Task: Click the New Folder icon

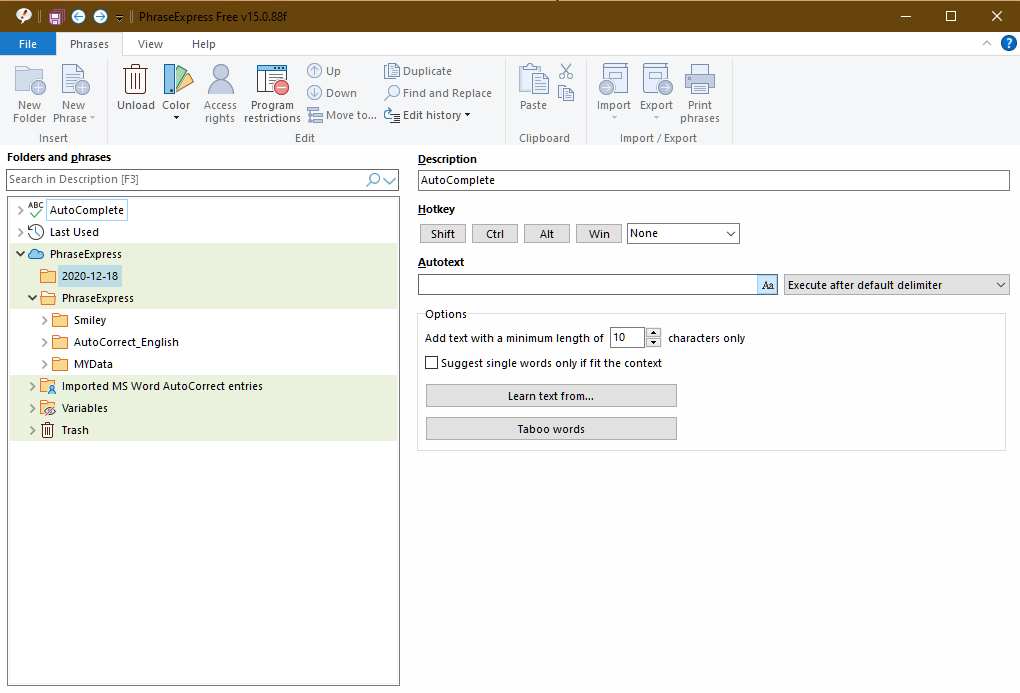Action: (30, 80)
